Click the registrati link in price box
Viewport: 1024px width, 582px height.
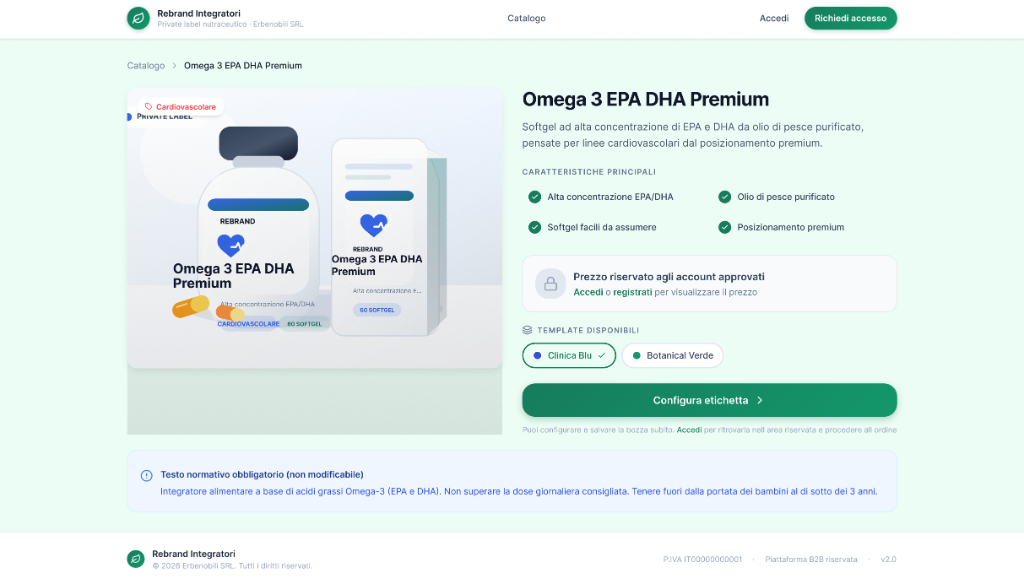tap(632, 292)
